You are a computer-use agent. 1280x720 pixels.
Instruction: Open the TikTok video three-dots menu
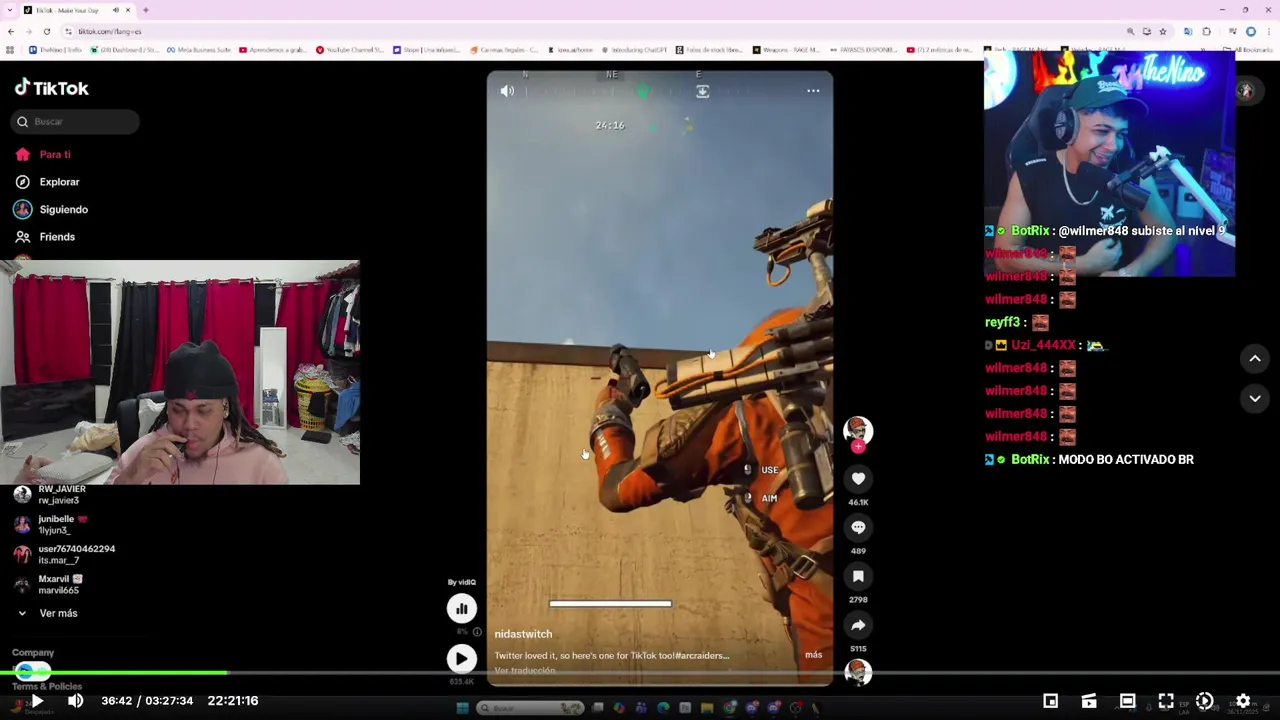(813, 91)
